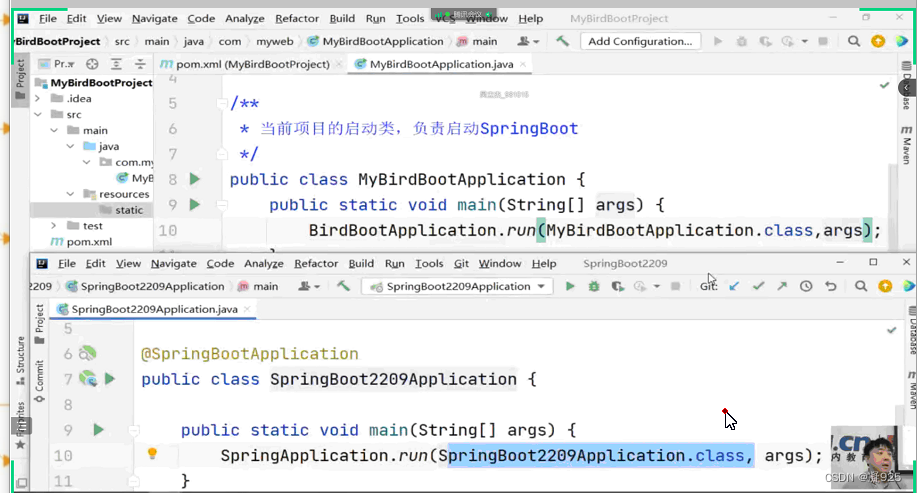
Task: Close the MyBirdBootApplication.java tab
Action: 523,64
